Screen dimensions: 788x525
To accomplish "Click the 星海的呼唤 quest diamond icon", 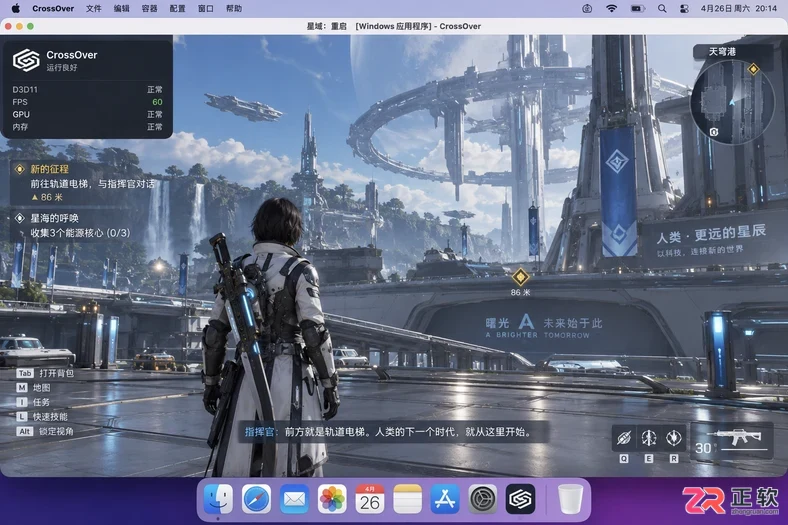I will pyautogui.click(x=20, y=218).
